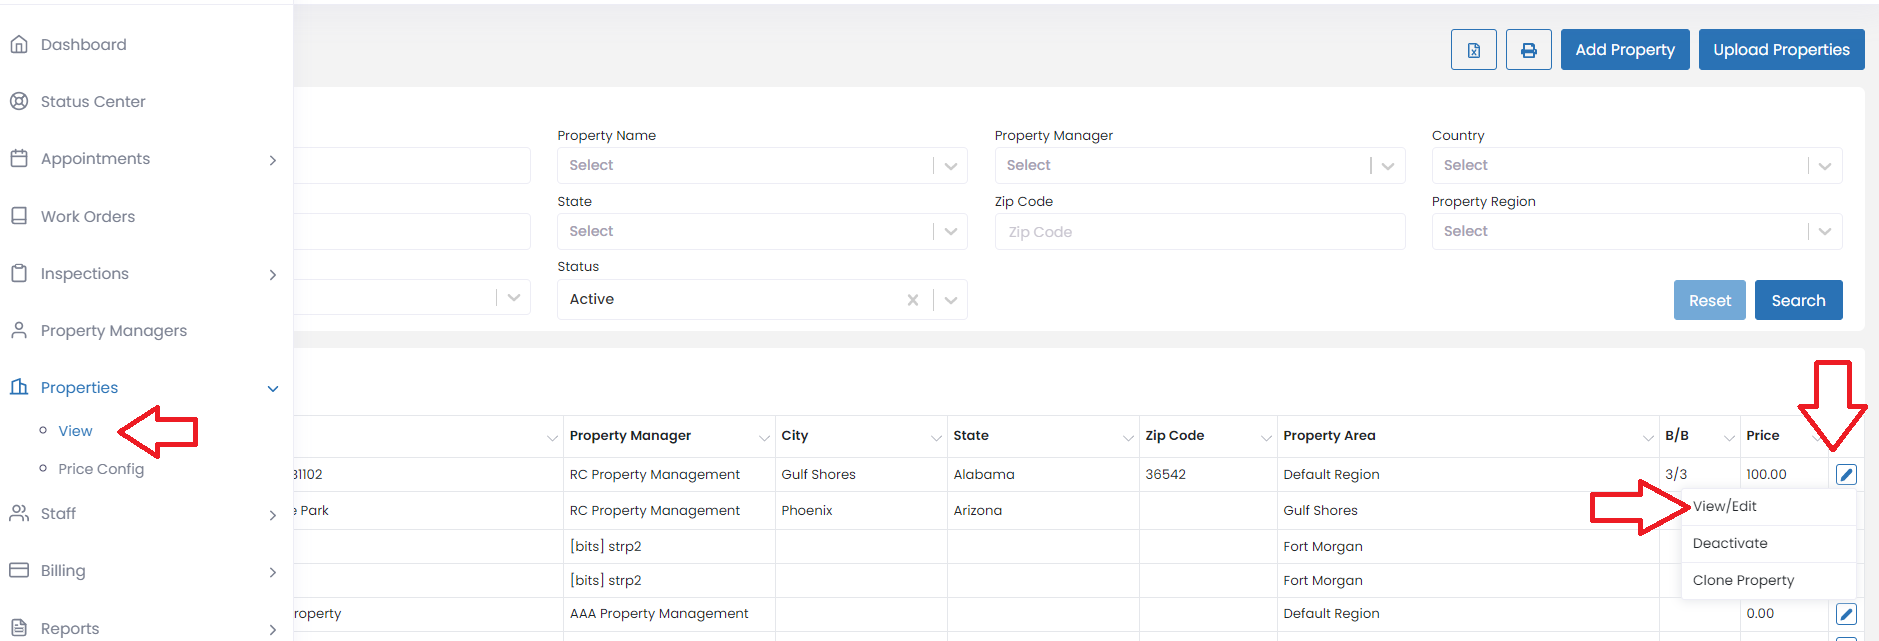Clear the Active status filter
This screenshot has height=641, width=1879.
click(912, 300)
